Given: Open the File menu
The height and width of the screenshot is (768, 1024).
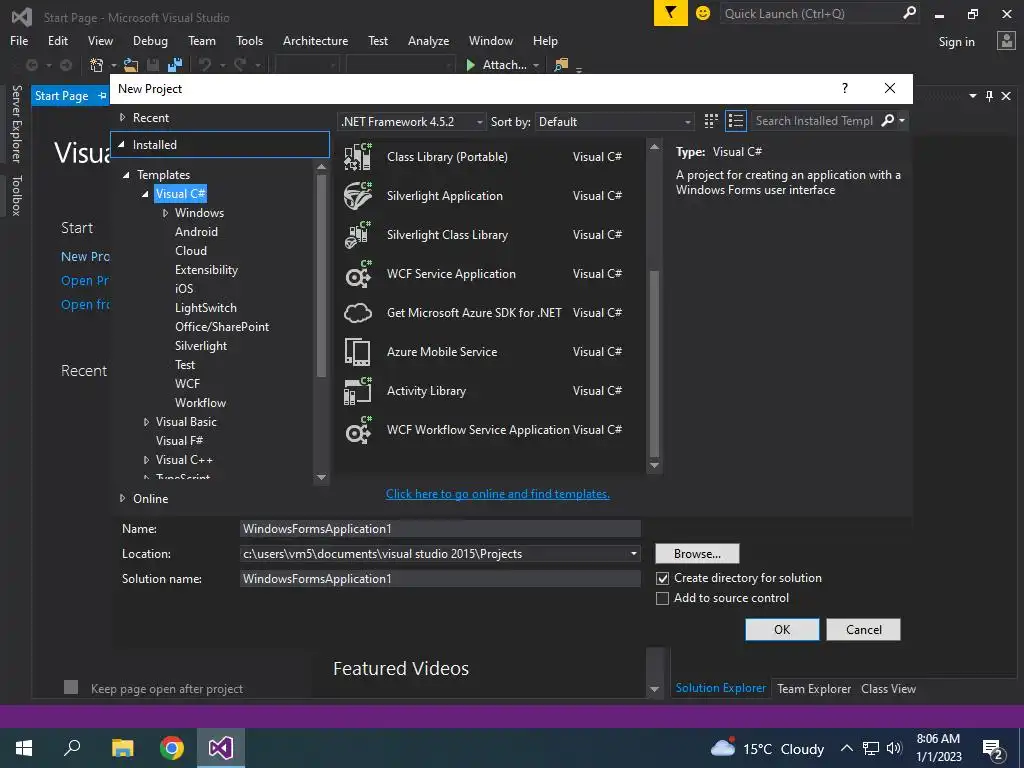Looking at the screenshot, I should click(x=19, y=40).
